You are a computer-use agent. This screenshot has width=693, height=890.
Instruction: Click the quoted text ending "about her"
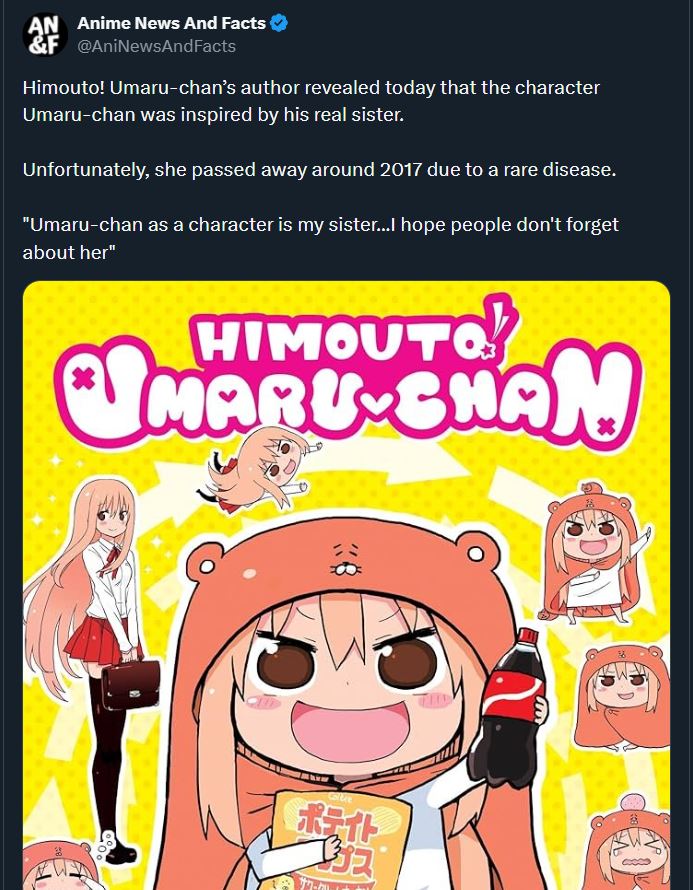pyautogui.click(x=321, y=238)
